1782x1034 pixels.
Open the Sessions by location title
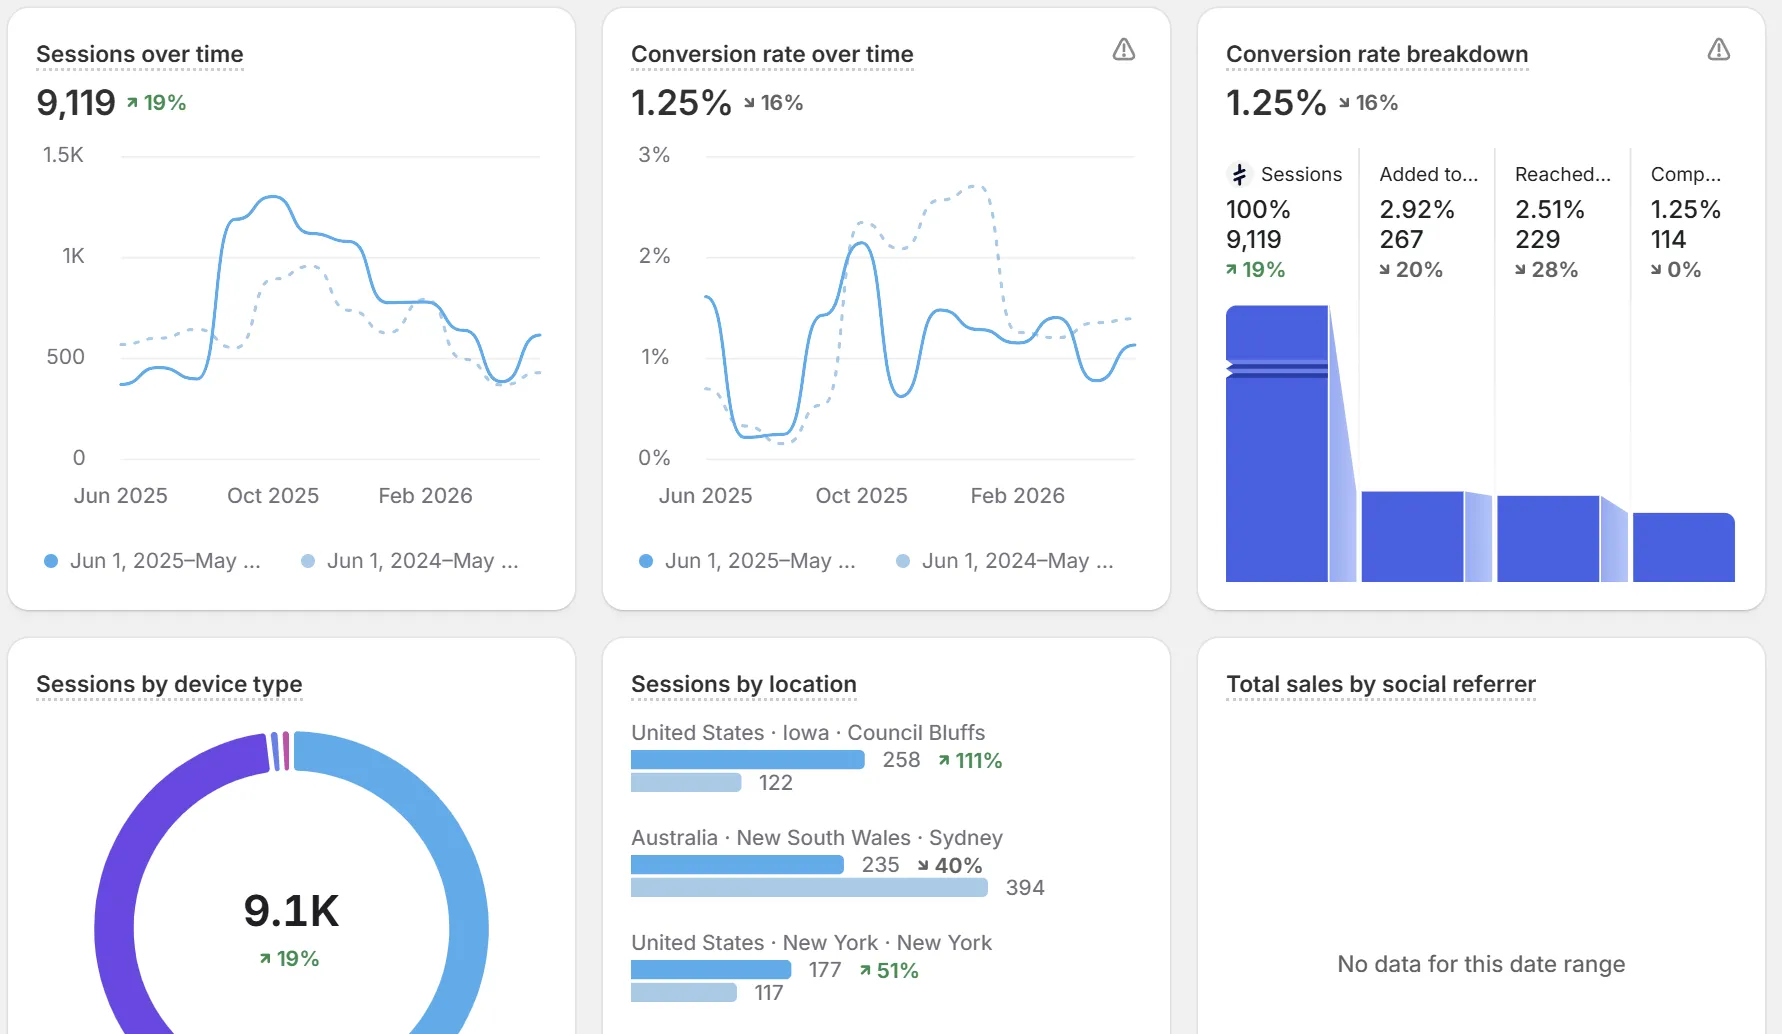[x=744, y=684]
